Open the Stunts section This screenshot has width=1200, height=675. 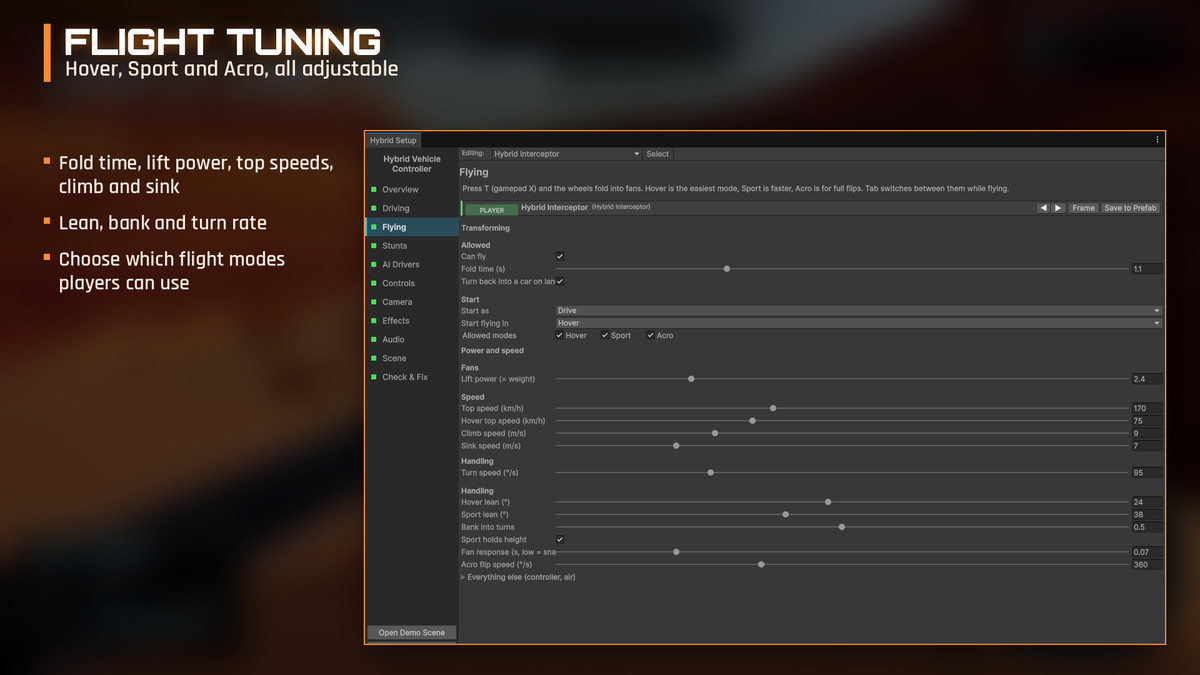[x=394, y=245]
